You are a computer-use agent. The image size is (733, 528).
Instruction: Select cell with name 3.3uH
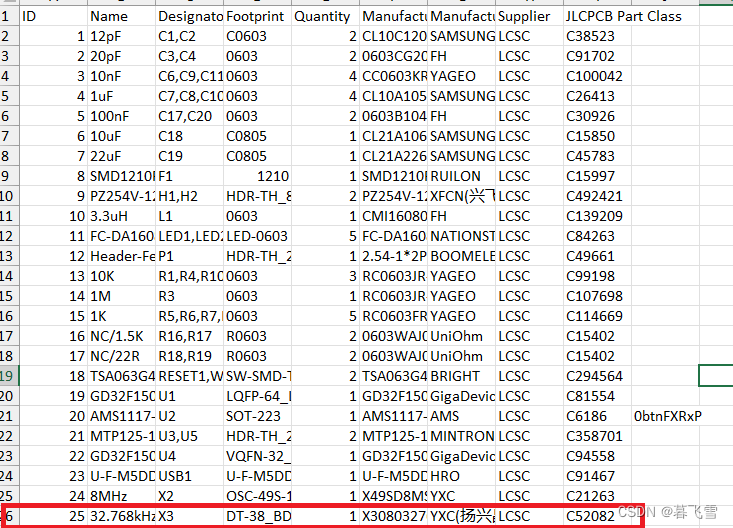121,216
